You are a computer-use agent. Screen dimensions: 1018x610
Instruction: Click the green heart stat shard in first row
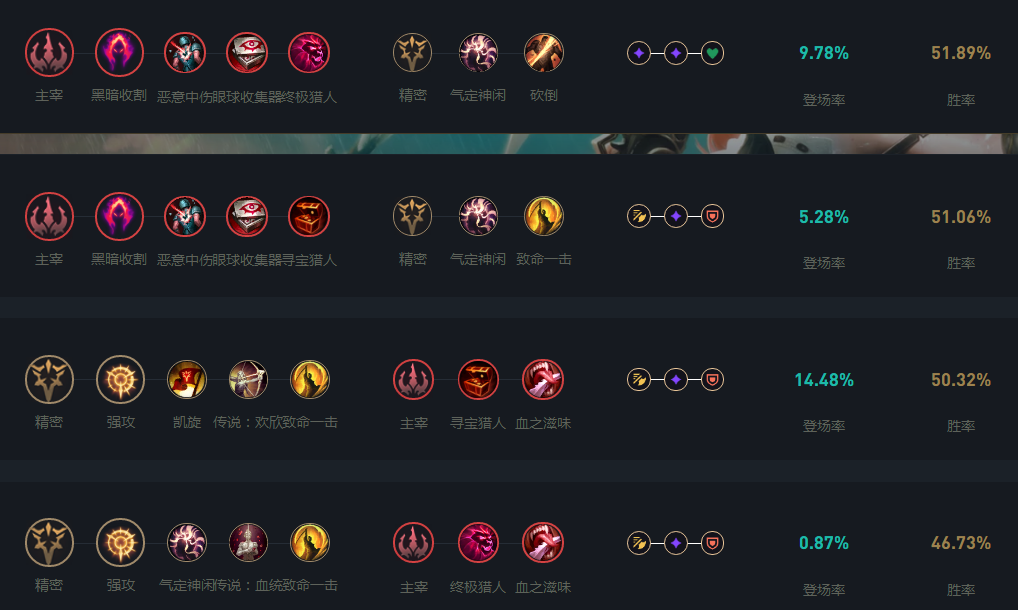[712, 53]
